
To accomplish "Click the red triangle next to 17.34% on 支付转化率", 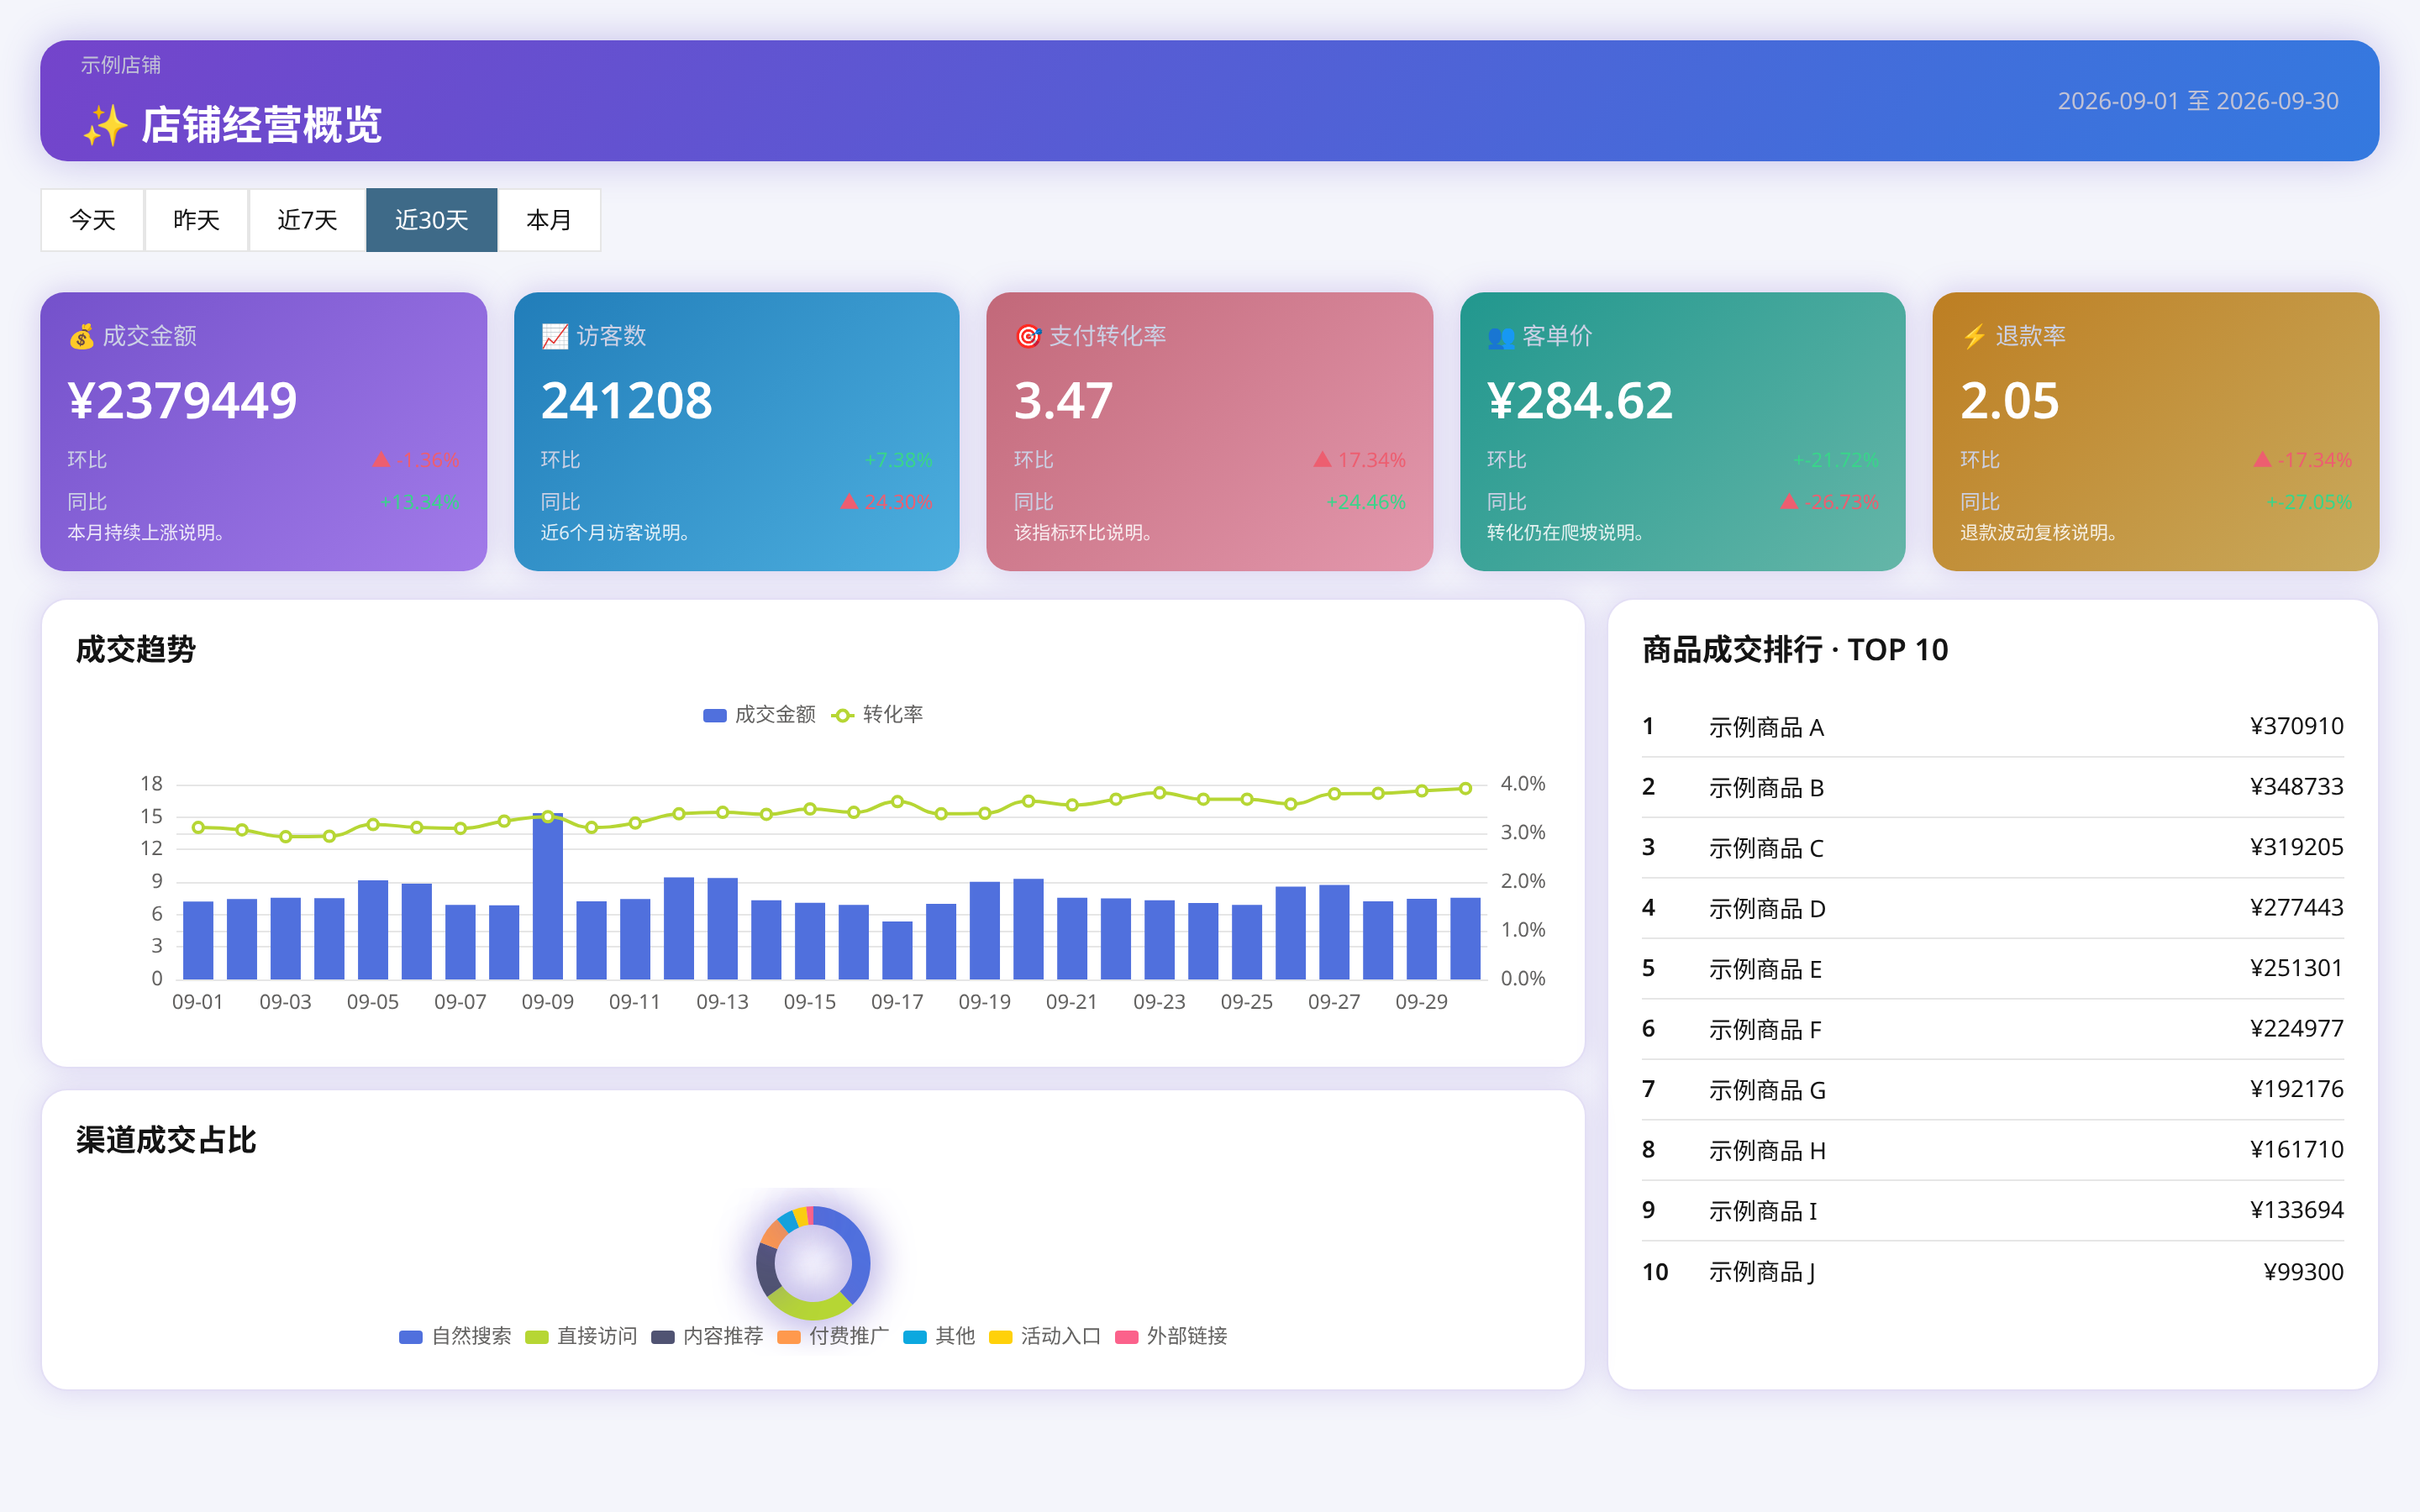I will (1322, 459).
